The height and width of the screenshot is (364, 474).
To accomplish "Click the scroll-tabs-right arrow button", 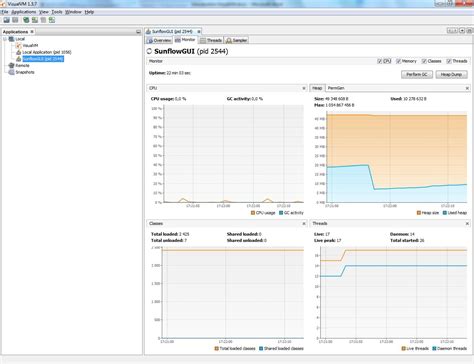I will click(x=455, y=31).
